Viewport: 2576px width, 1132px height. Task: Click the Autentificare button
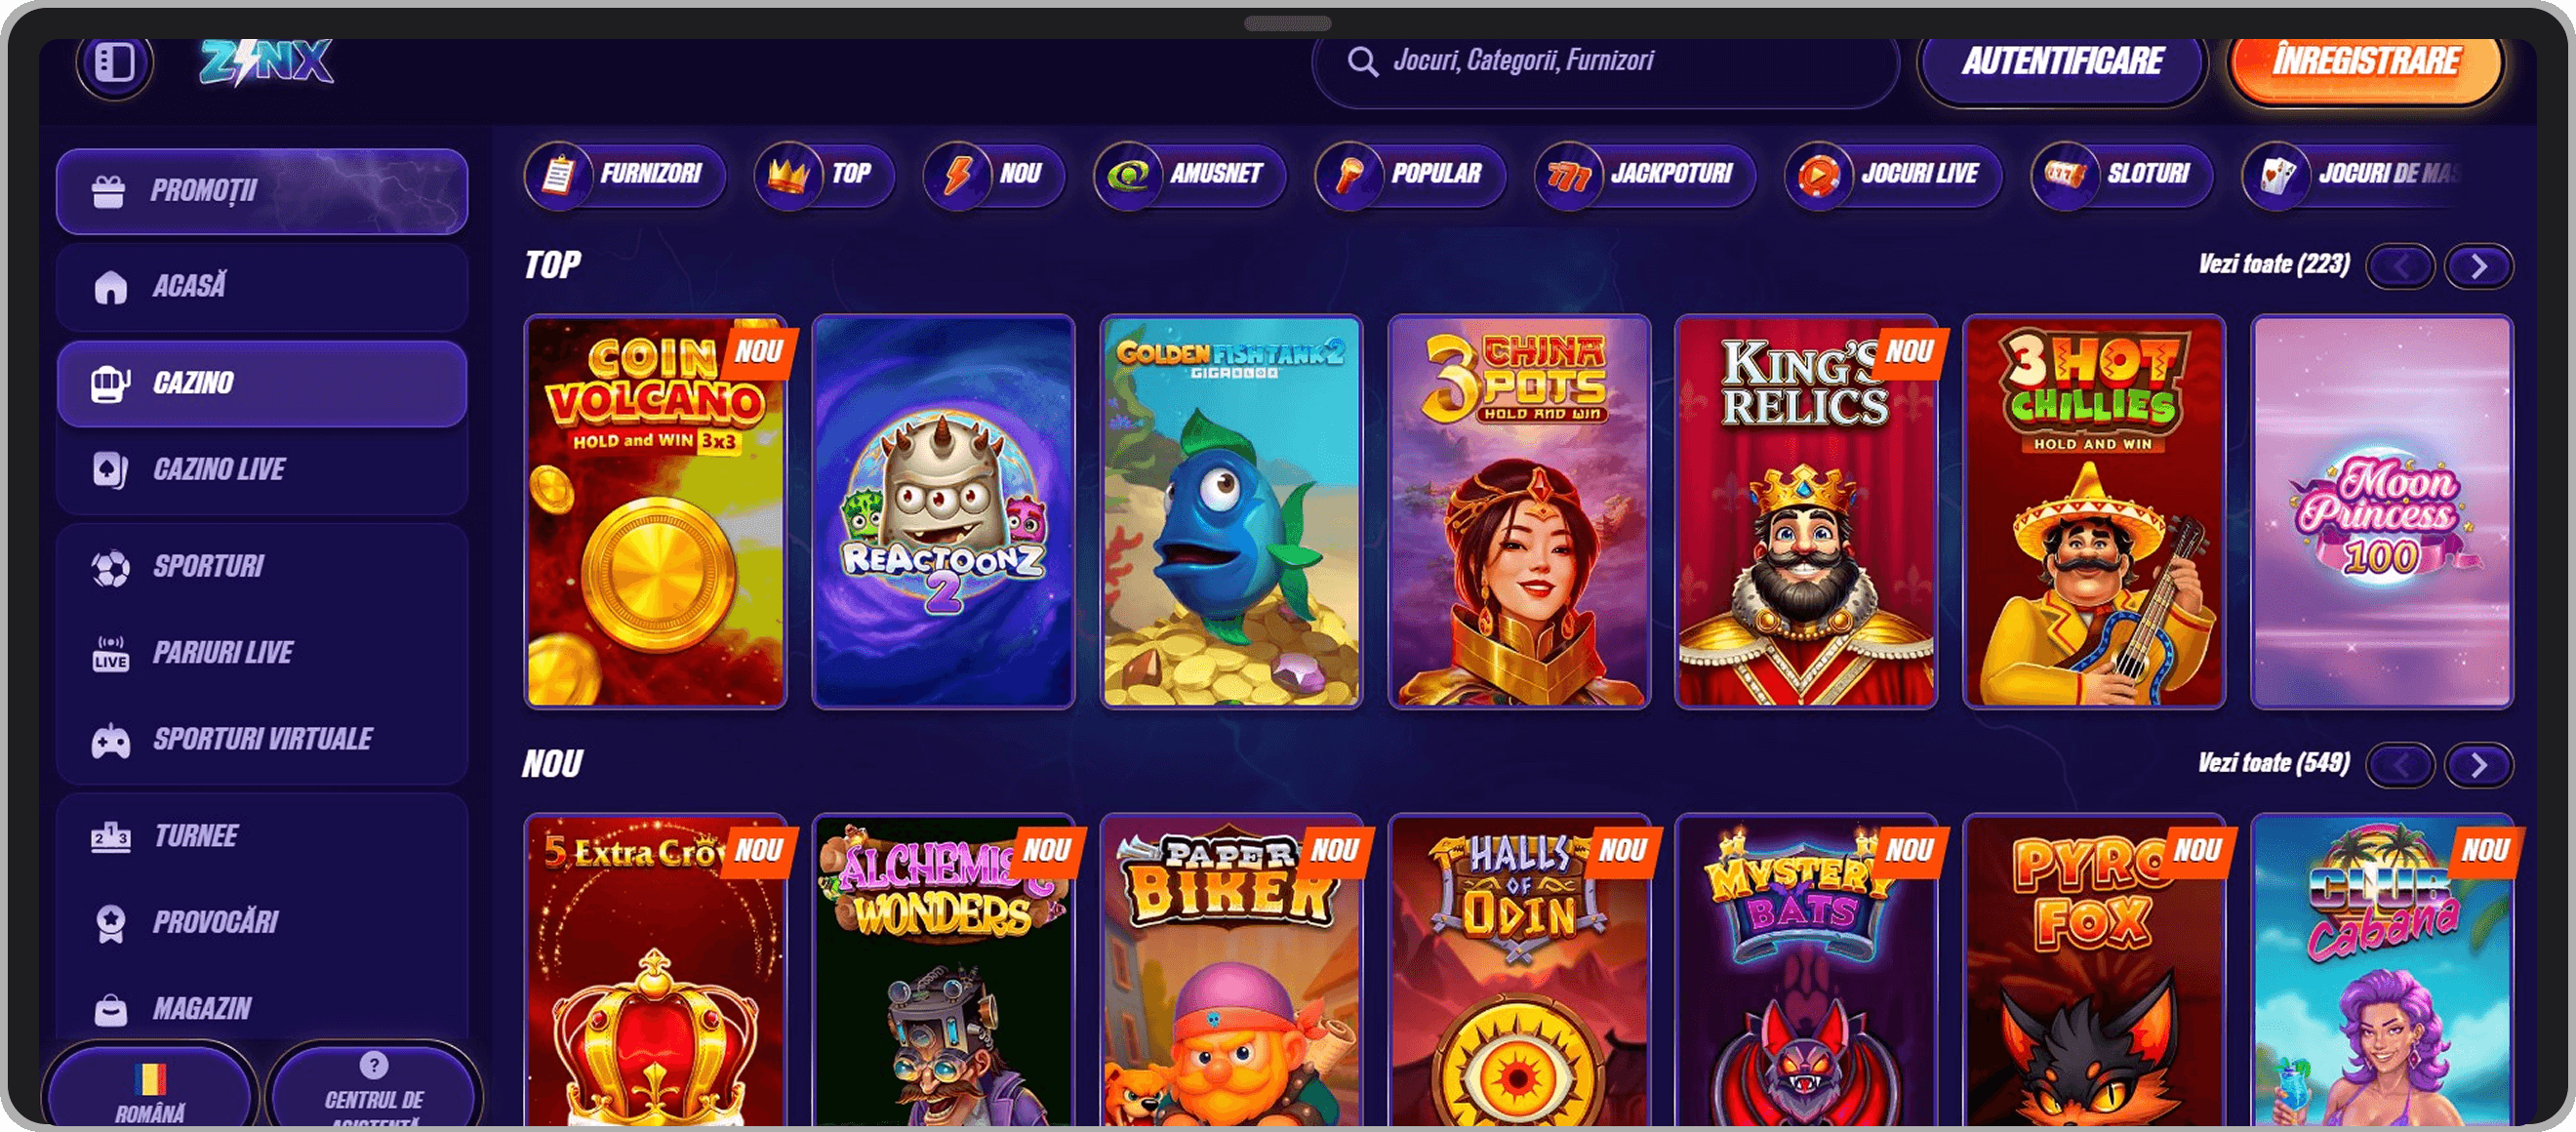click(x=2062, y=62)
